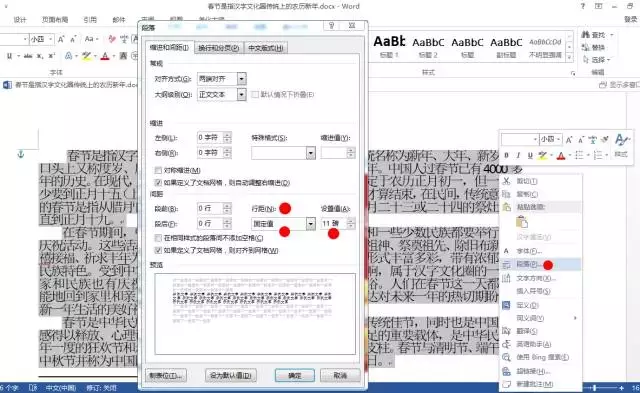Expand synonyms submenu (同义词) in context menu
This screenshot has width=640, height=393.
(575, 318)
